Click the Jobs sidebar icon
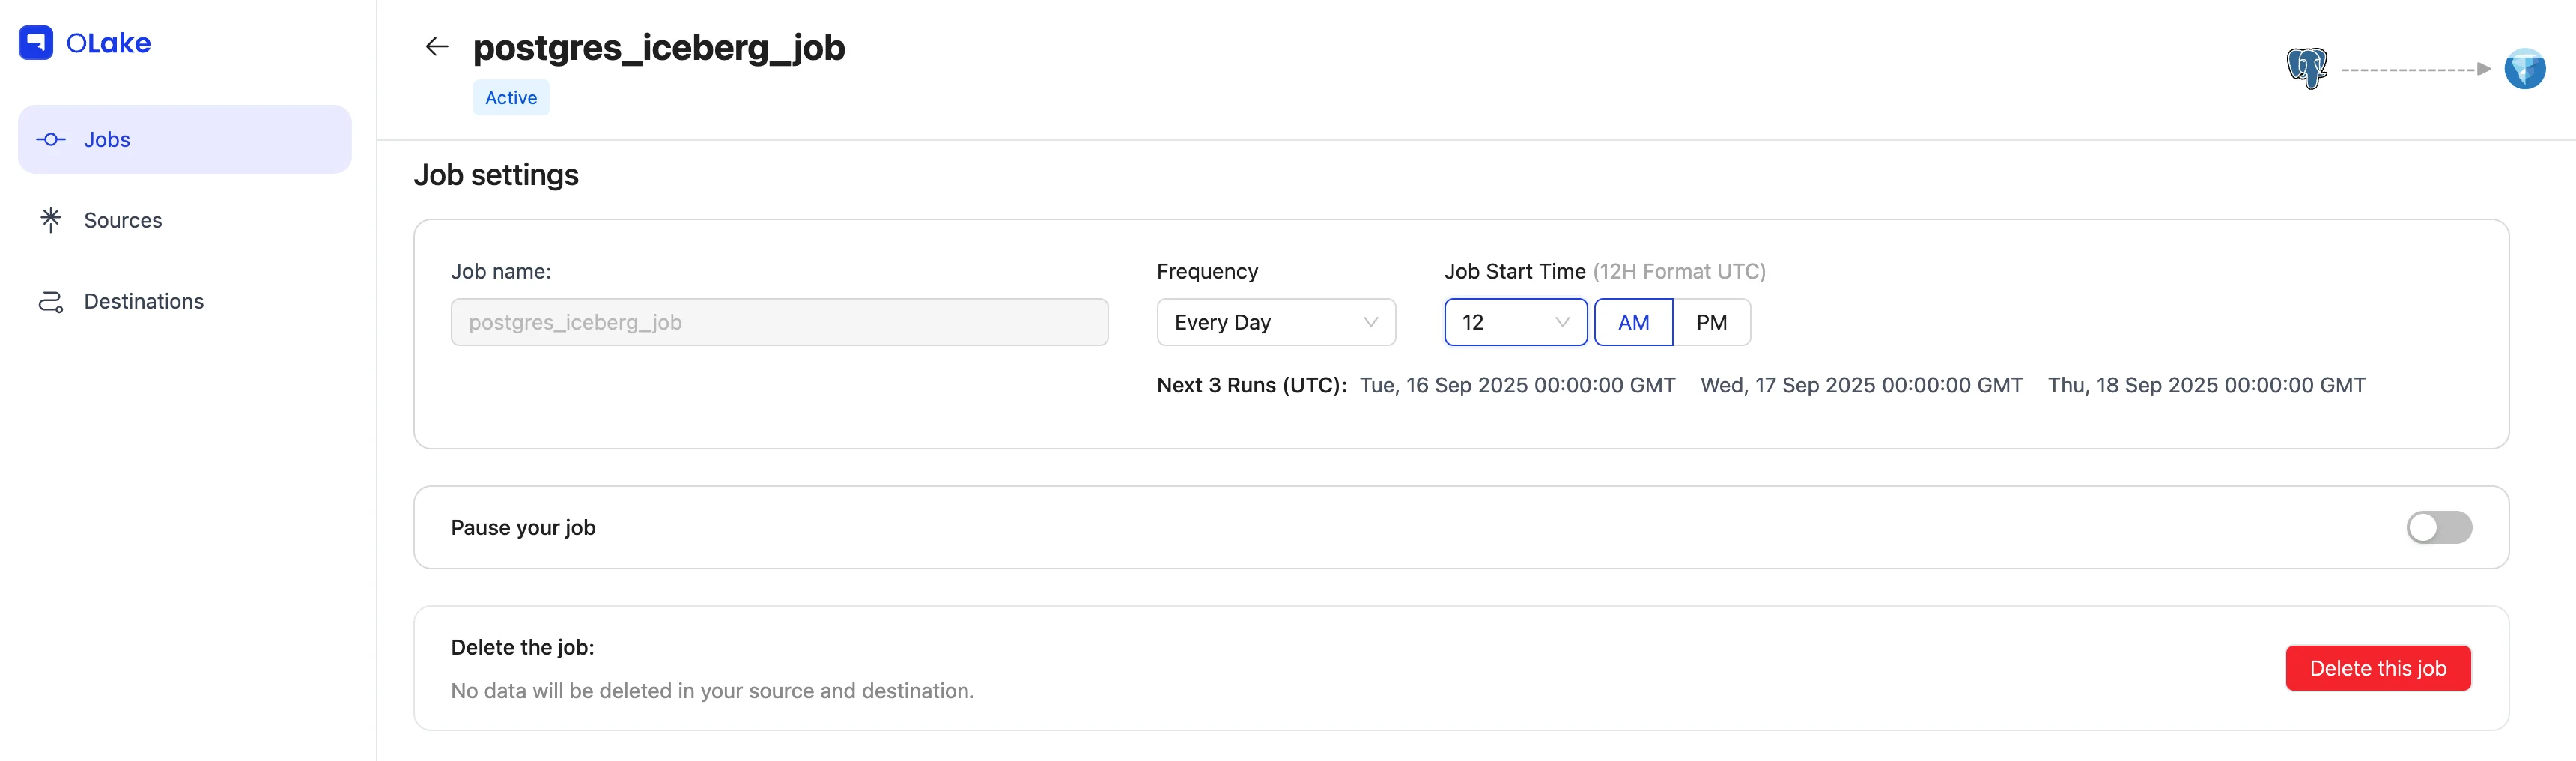The image size is (2576, 761). (x=51, y=140)
